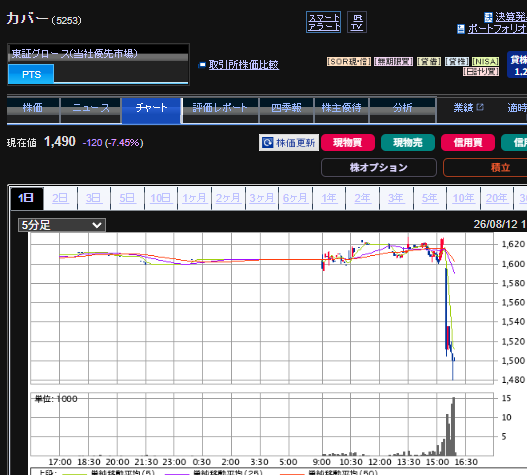Select the 10日 chart period

[161, 198]
